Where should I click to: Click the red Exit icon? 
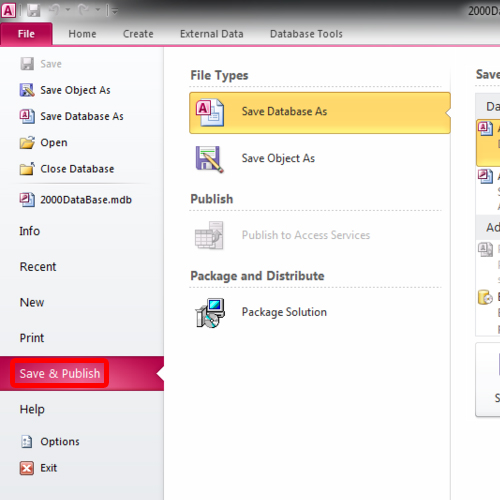(x=27, y=468)
